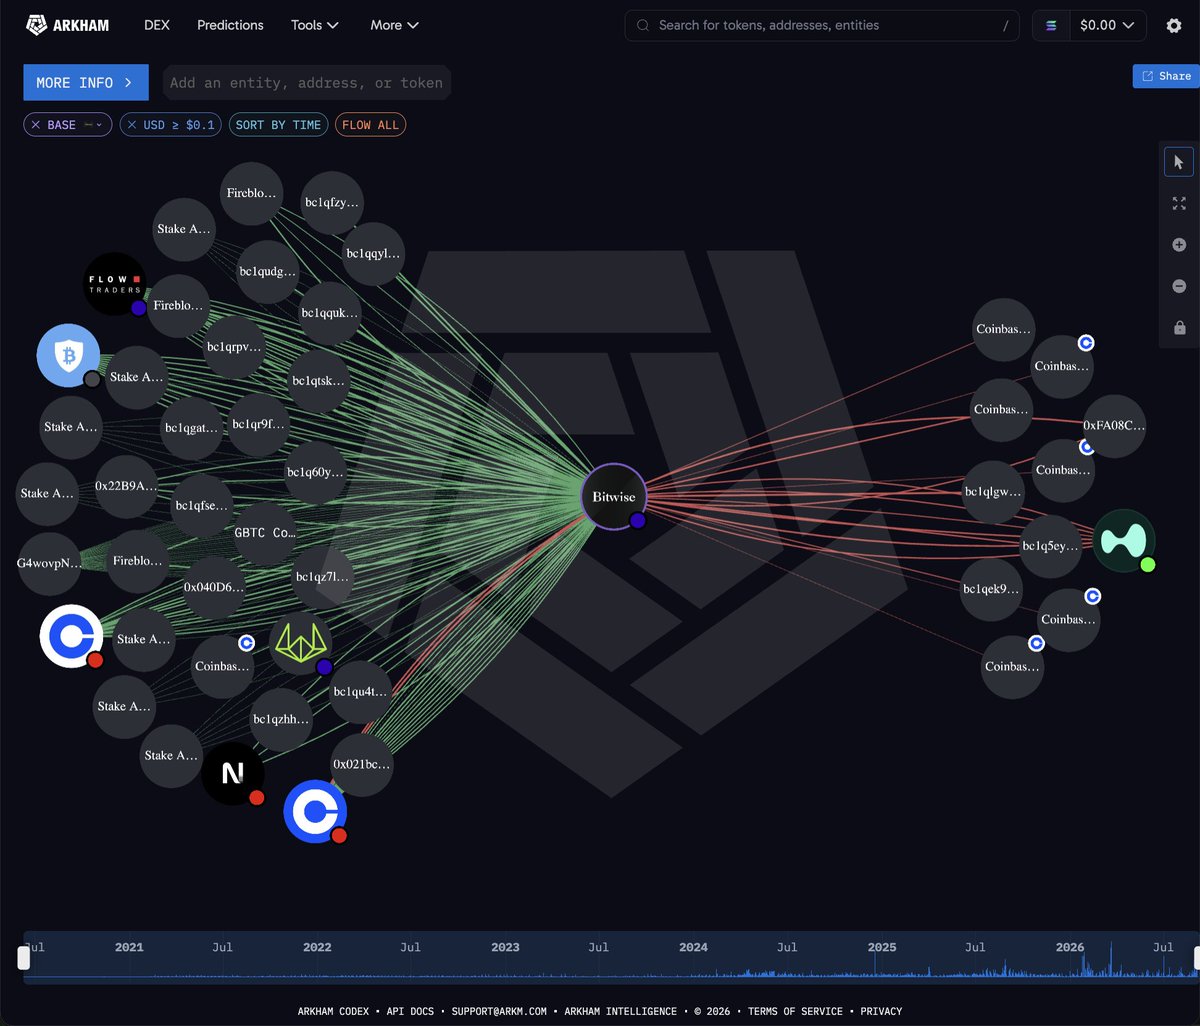Click the SUPPORT@ARKM.COM link
The image size is (1200, 1026).
coord(499,1011)
